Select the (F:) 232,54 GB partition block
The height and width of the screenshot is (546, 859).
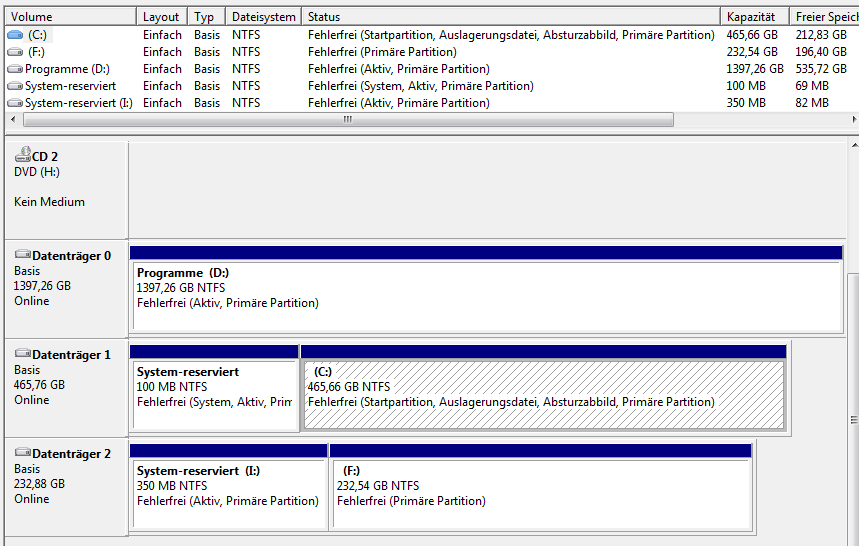pyautogui.click(x=540, y=495)
